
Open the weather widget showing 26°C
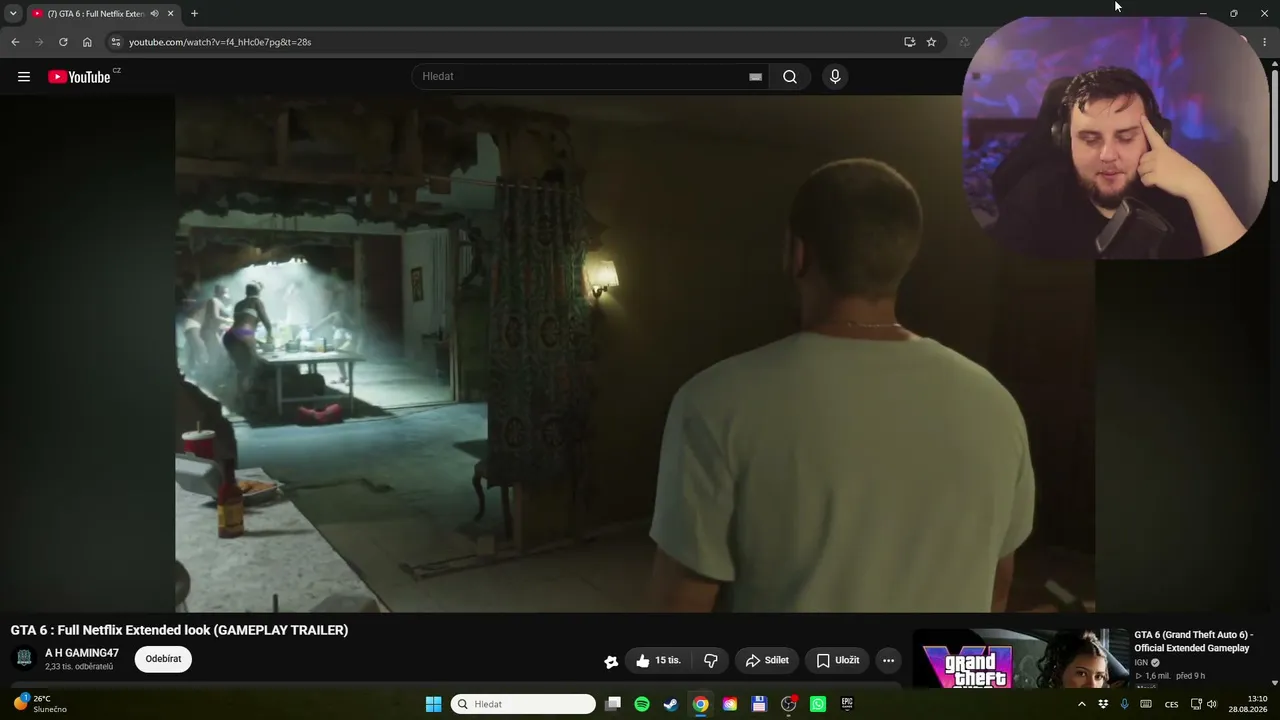click(x=40, y=704)
